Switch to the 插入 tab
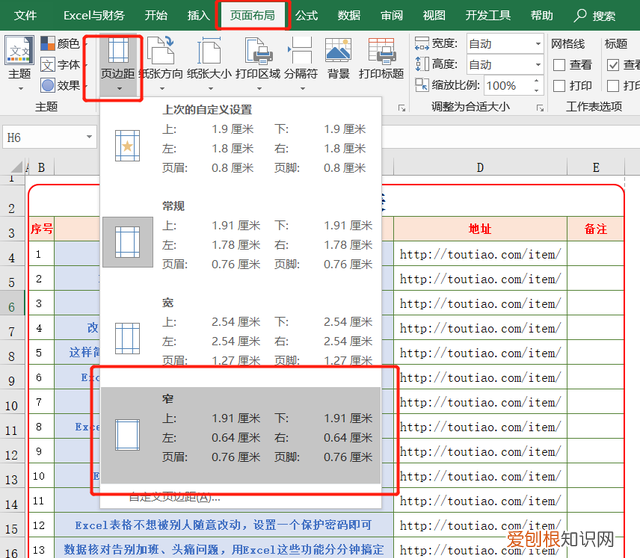Viewport: 640px width, 558px height. (198, 16)
